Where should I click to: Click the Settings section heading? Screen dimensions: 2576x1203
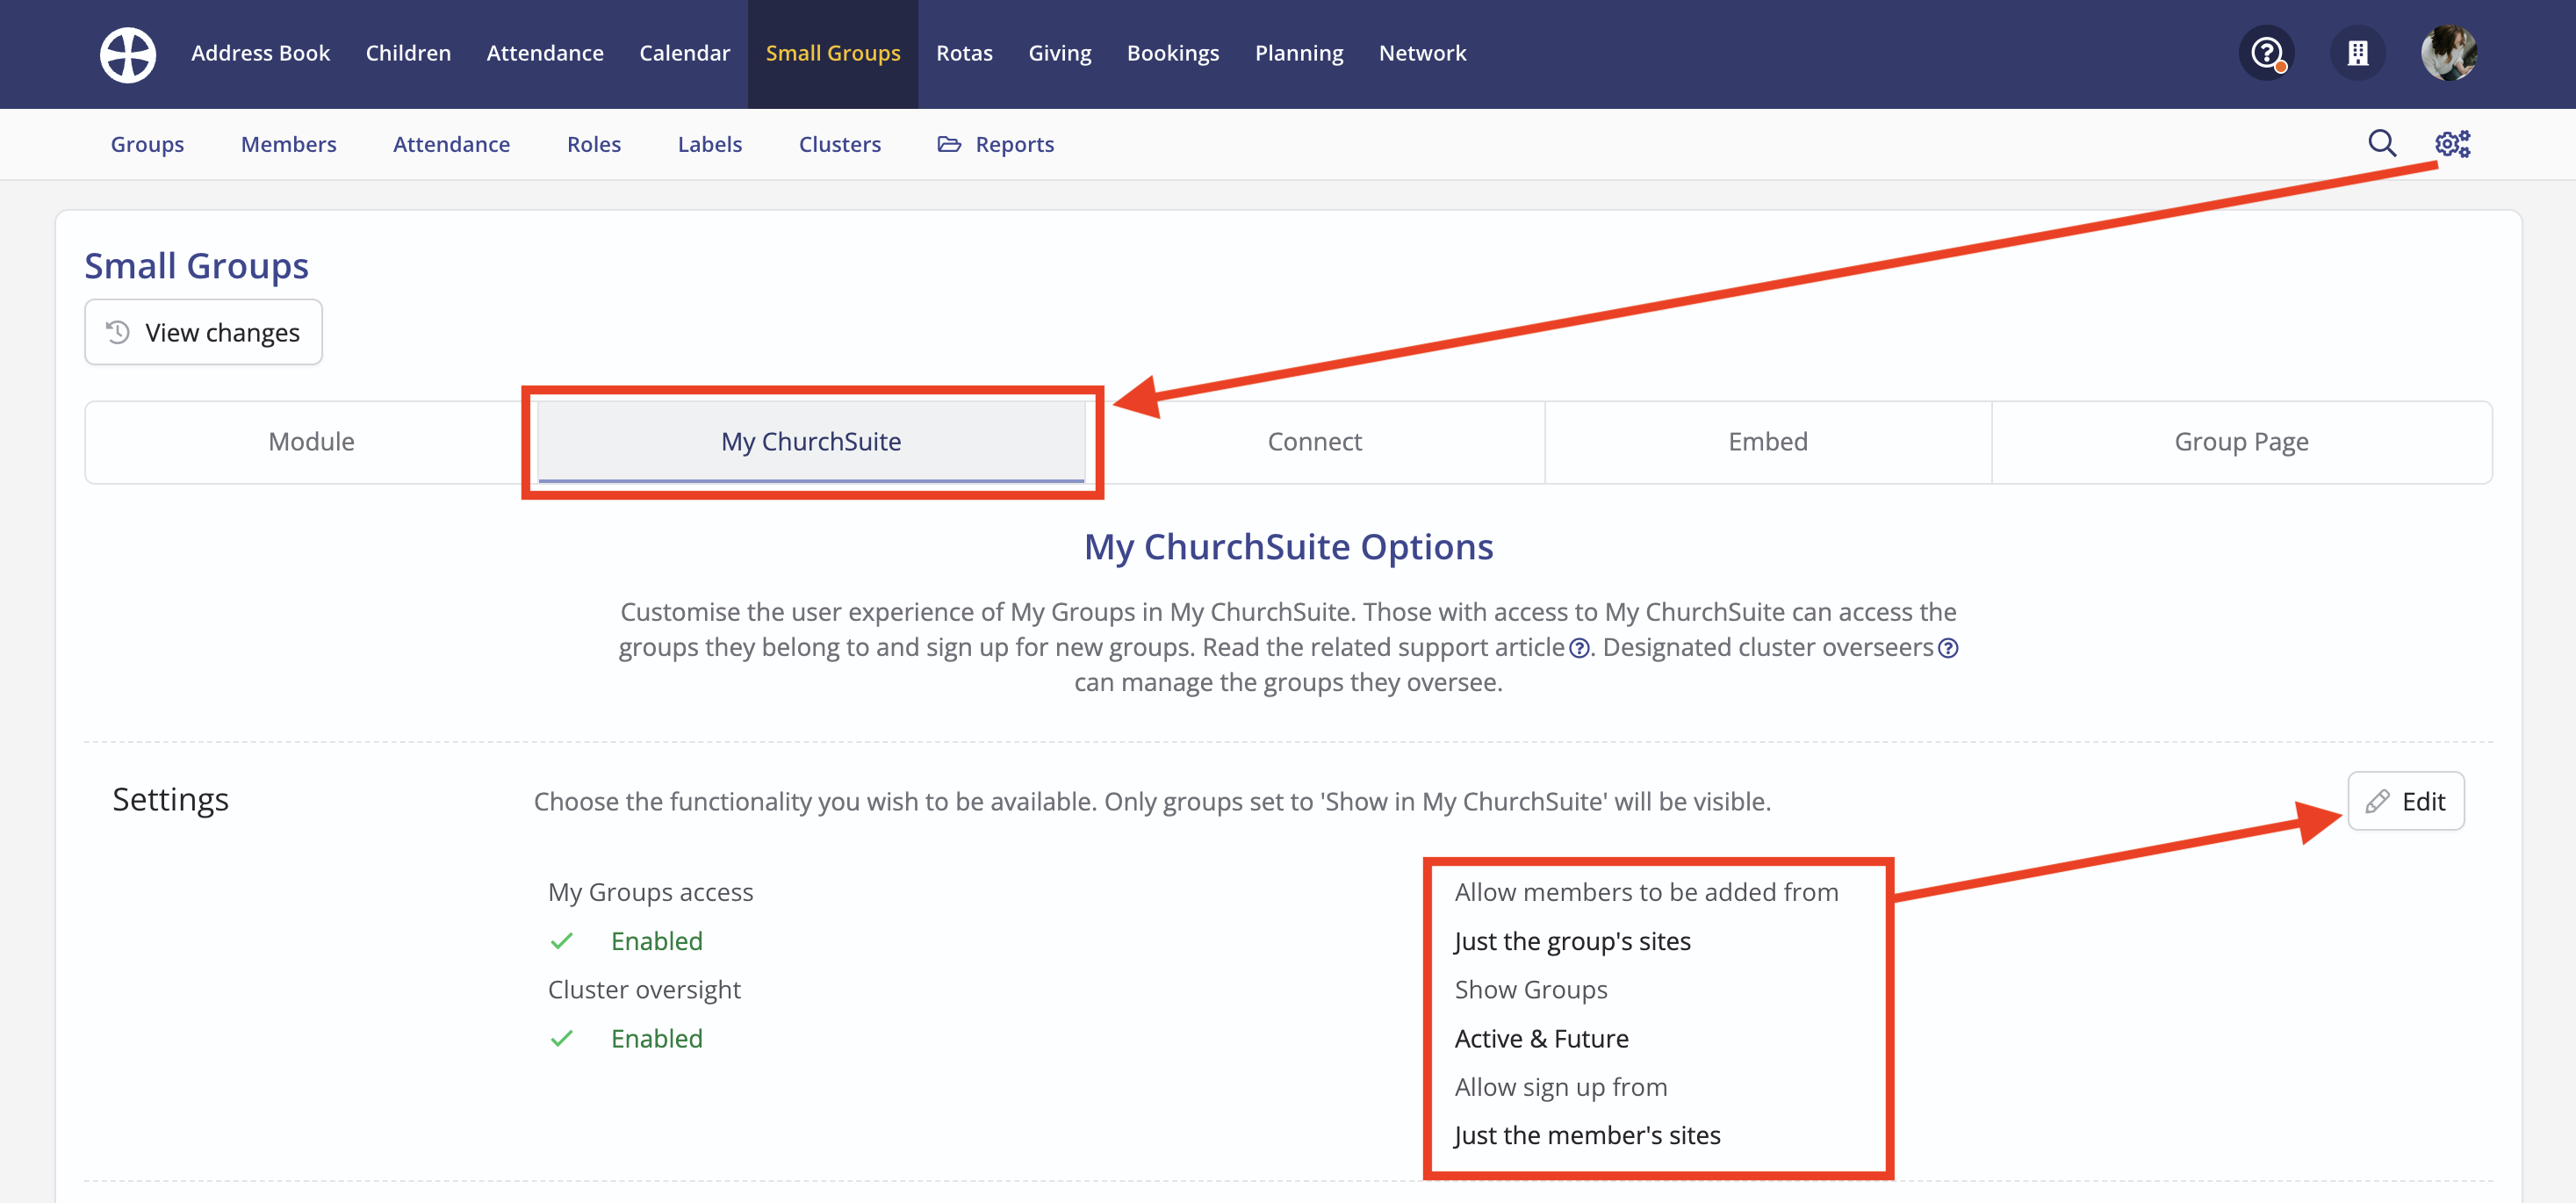[170, 799]
